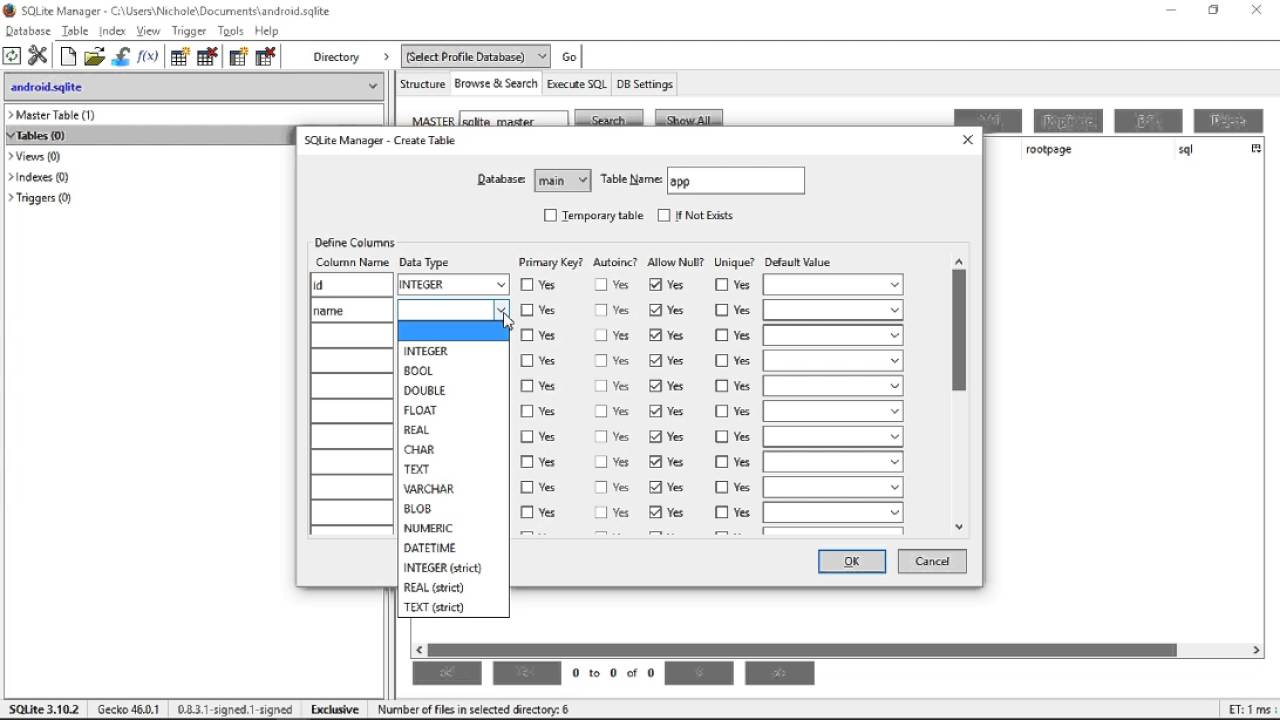
Task: Open the Select Profile Database dropdown
Action: [476, 57]
